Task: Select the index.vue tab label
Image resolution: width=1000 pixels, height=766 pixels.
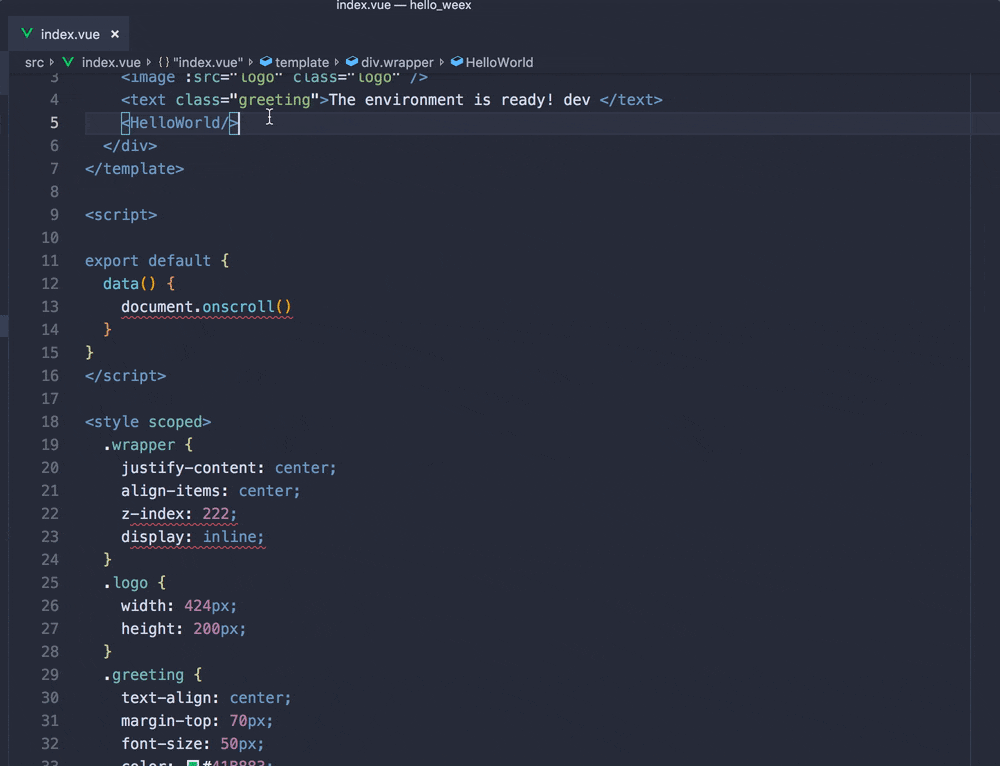Action: point(70,34)
